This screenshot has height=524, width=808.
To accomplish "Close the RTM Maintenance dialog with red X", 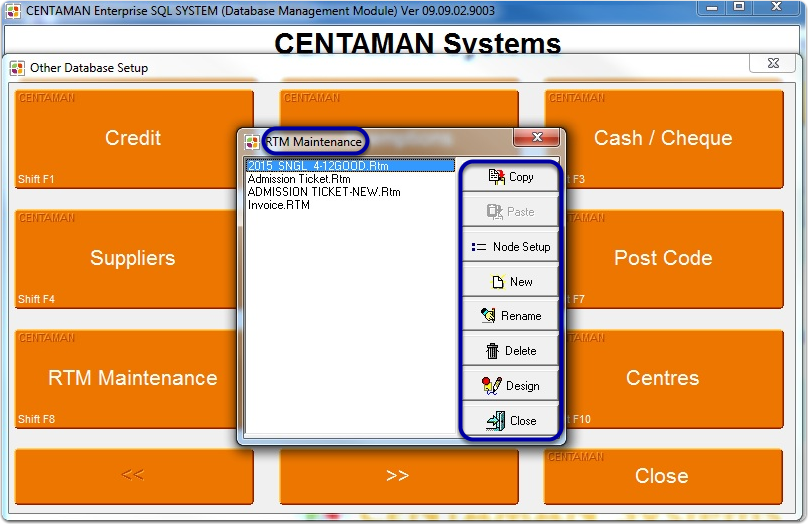I will 536,137.
